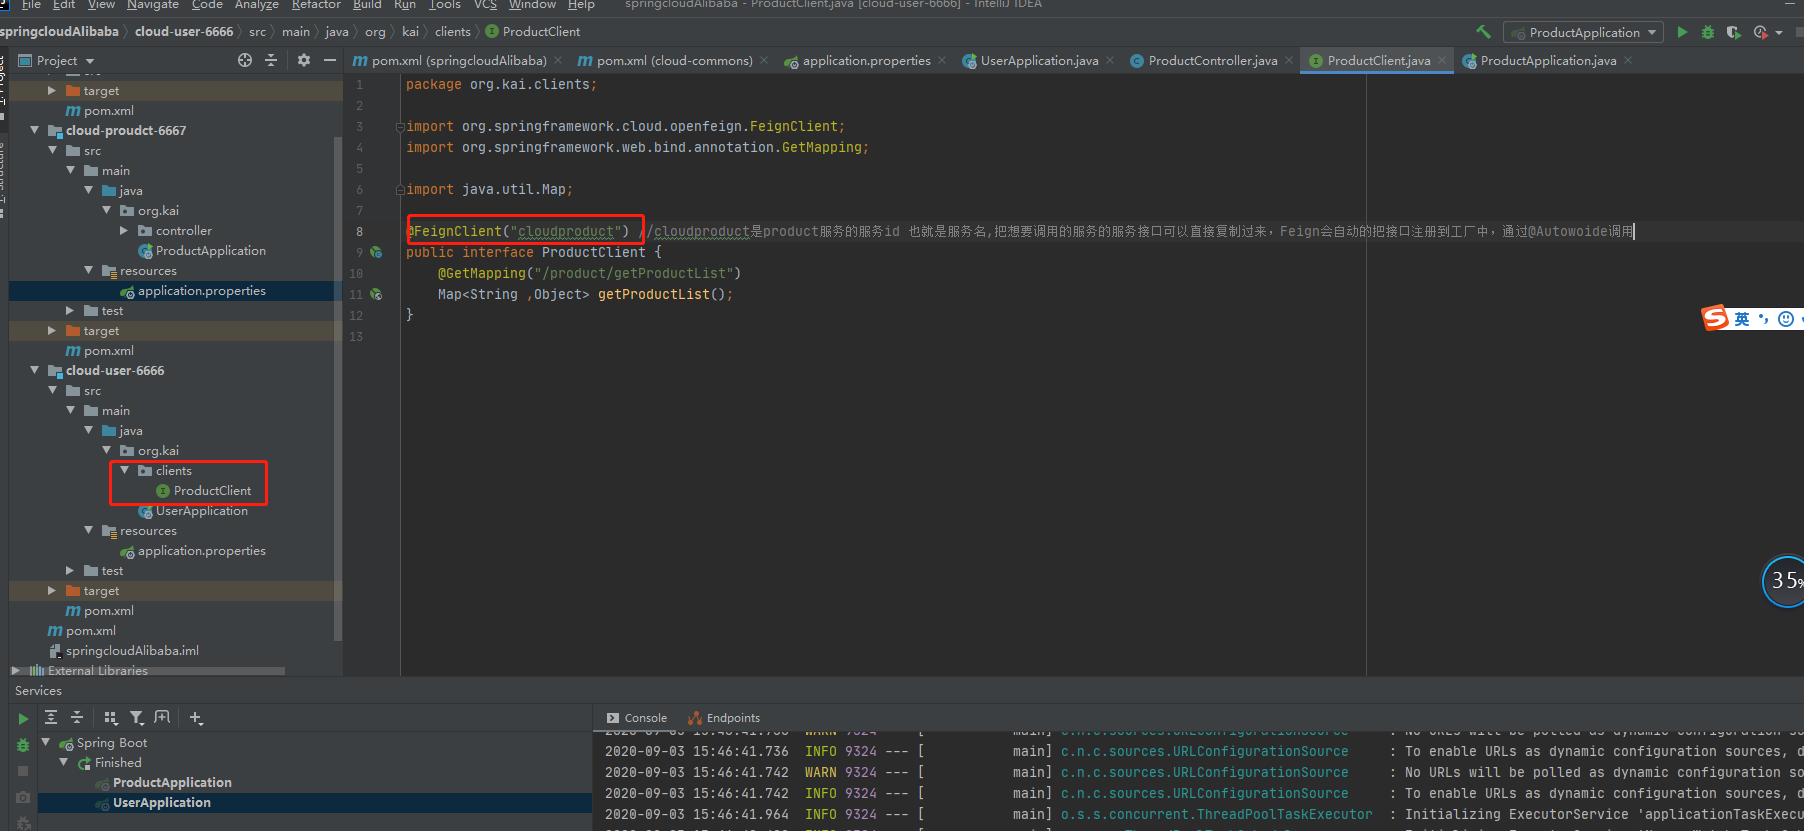
Task: Expand the target folder under cloud-proudct-6667
Action: pos(52,330)
